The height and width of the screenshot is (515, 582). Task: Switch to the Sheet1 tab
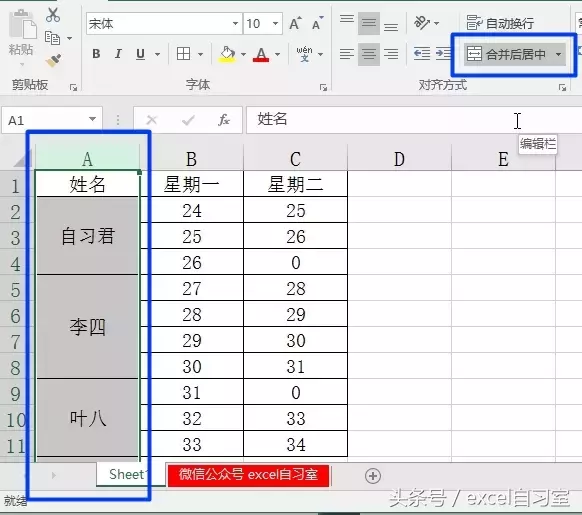(126, 474)
